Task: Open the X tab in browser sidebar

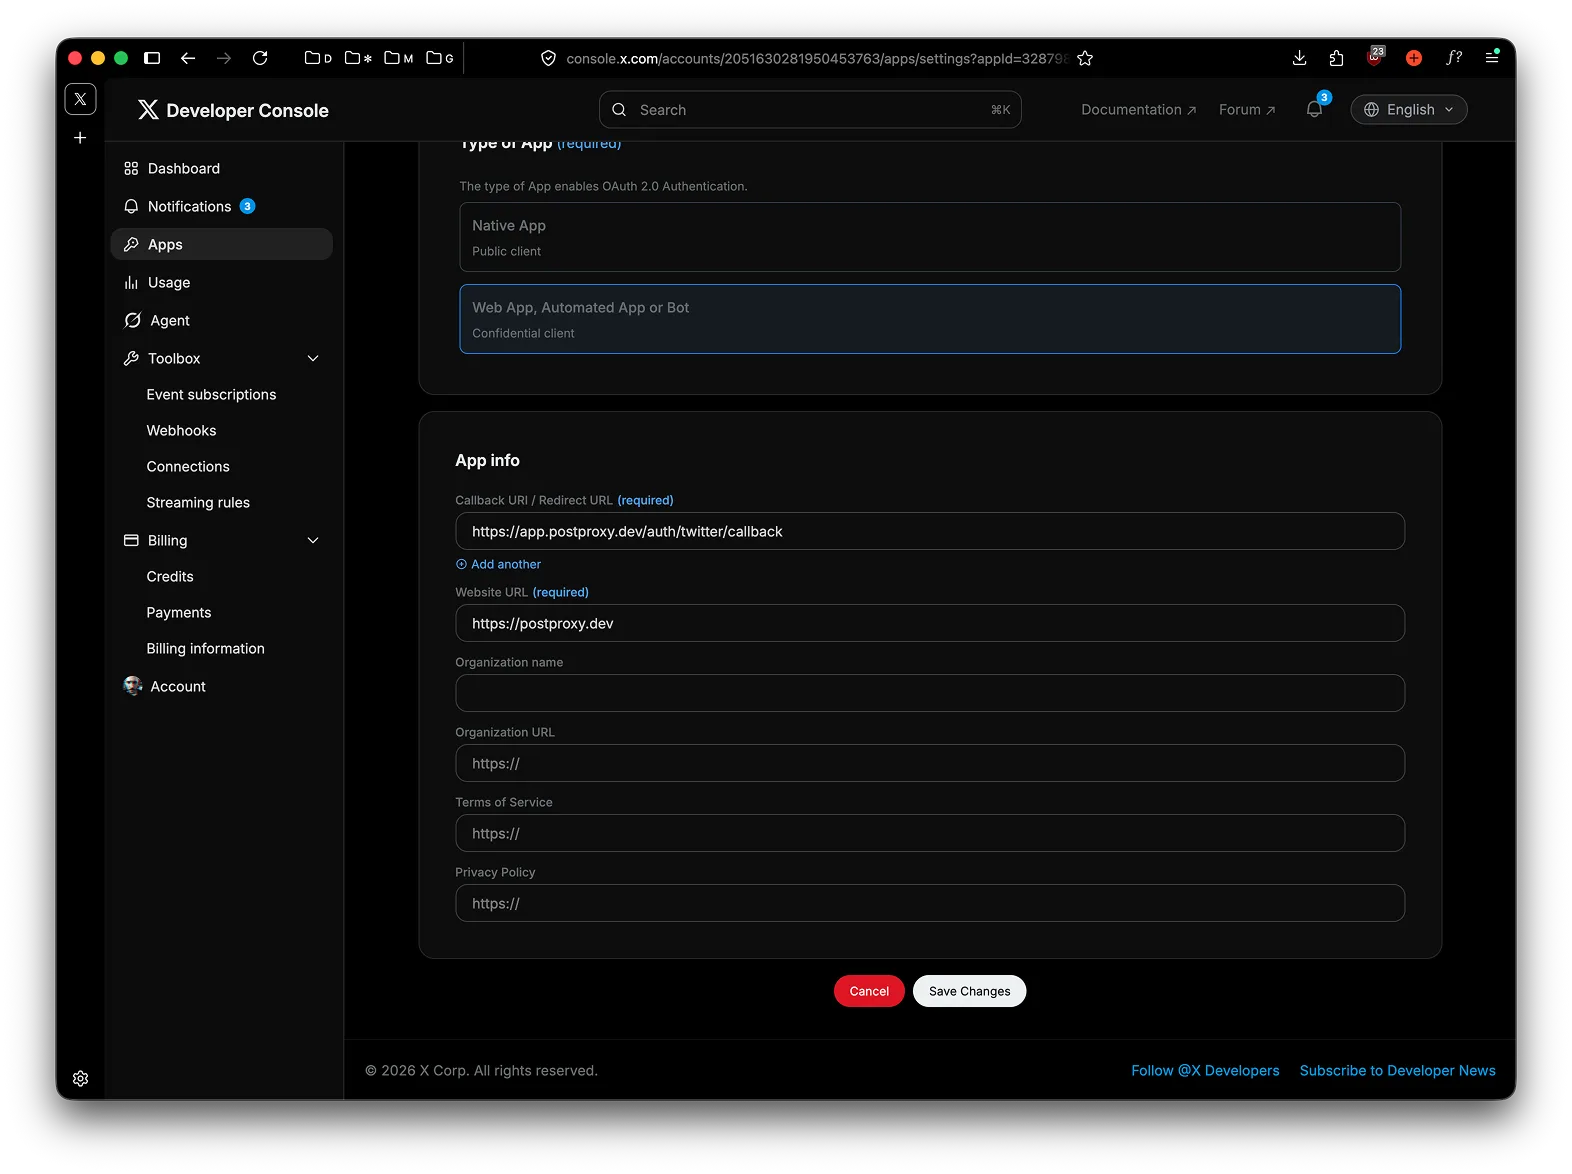Action: 80,99
